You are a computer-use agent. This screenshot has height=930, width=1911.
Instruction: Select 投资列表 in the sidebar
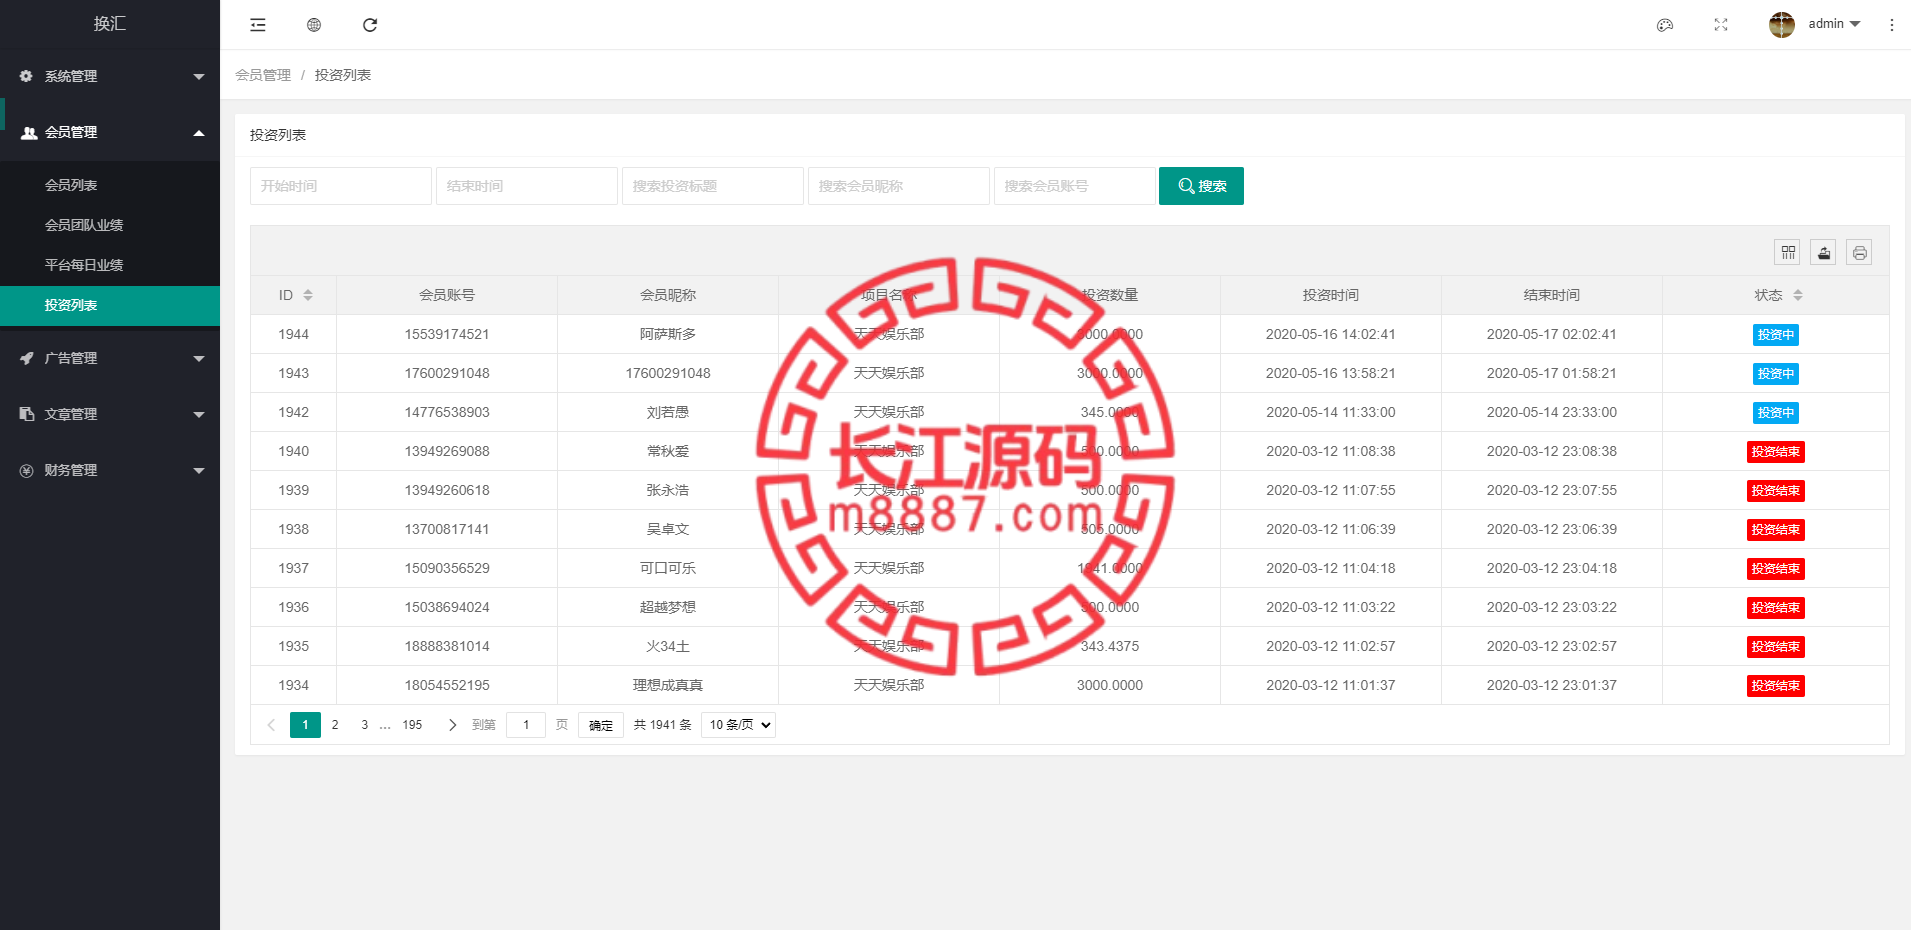pyautogui.click(x=110, y=306)
